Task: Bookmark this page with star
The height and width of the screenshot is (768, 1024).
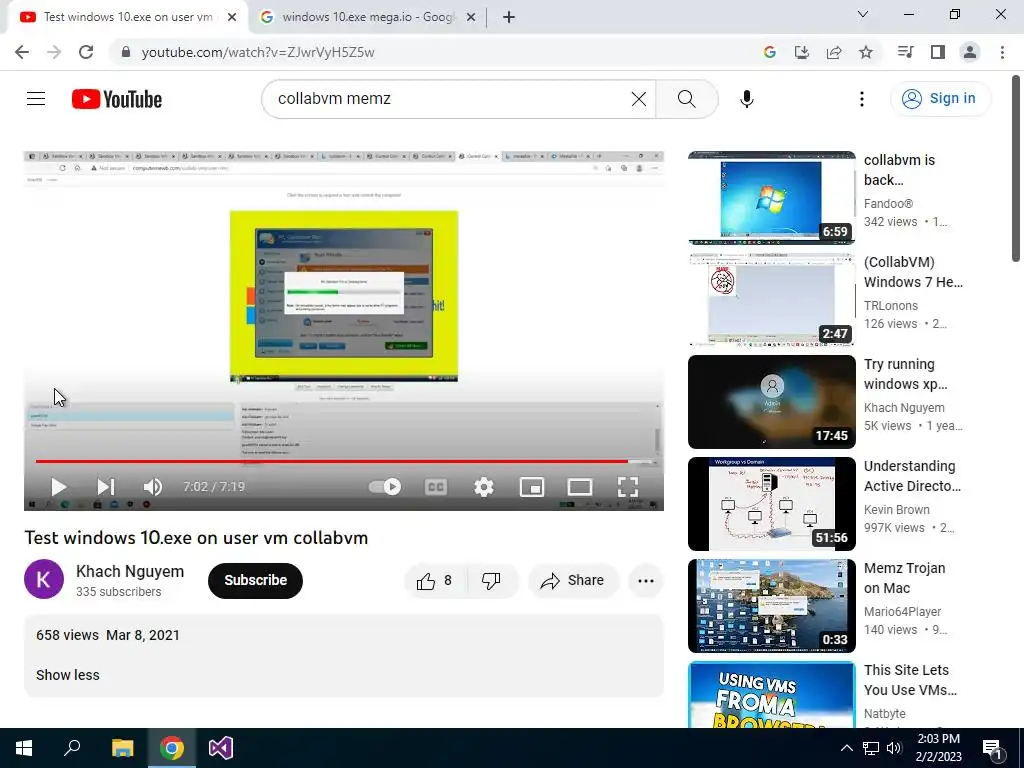Action: point(866,52)
